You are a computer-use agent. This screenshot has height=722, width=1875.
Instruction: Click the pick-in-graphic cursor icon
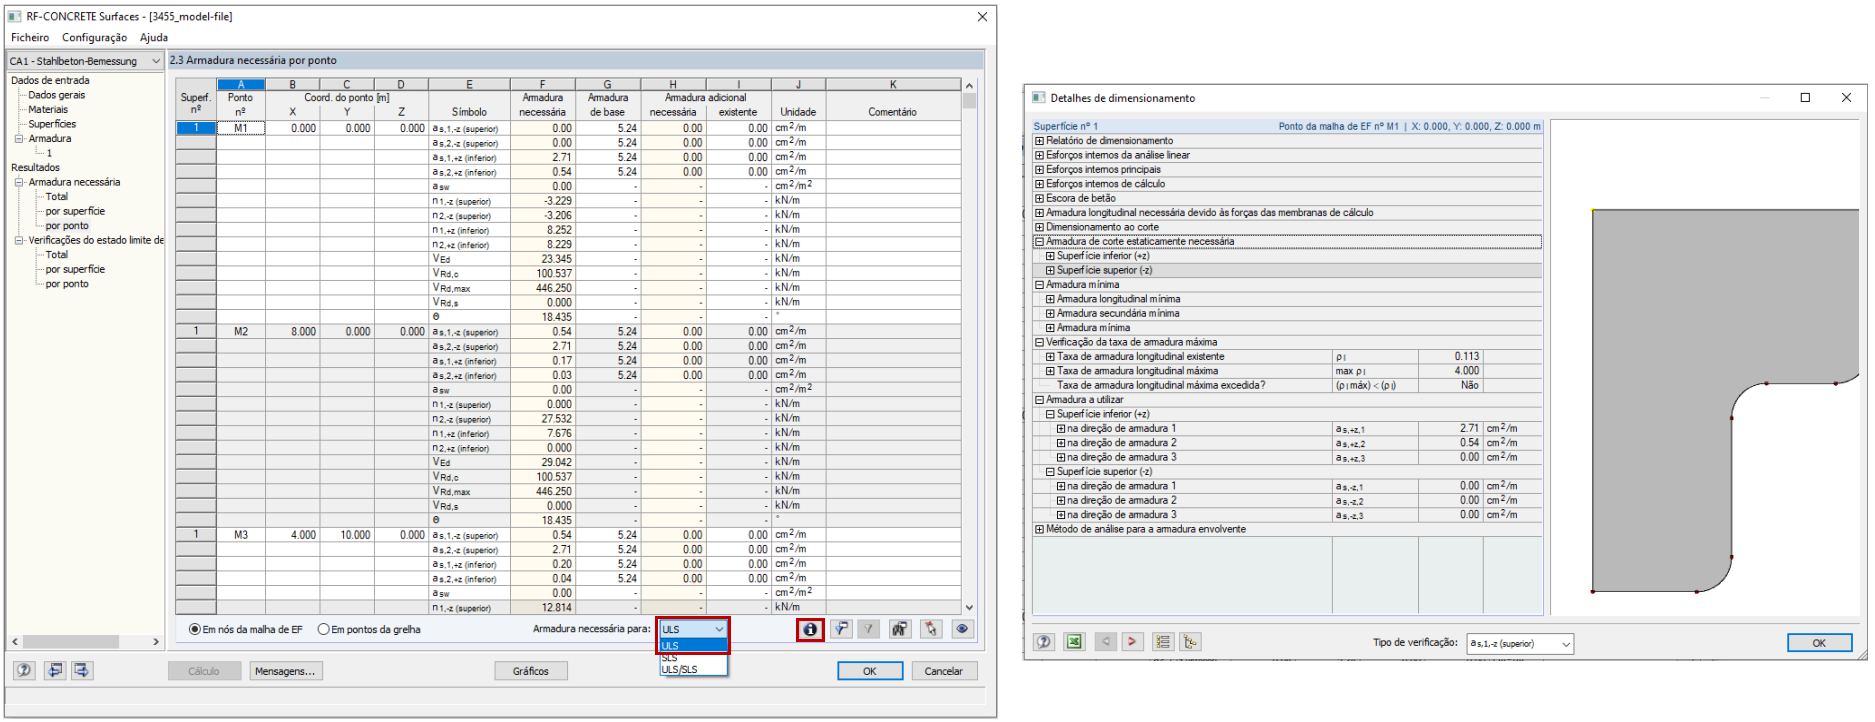931,629
